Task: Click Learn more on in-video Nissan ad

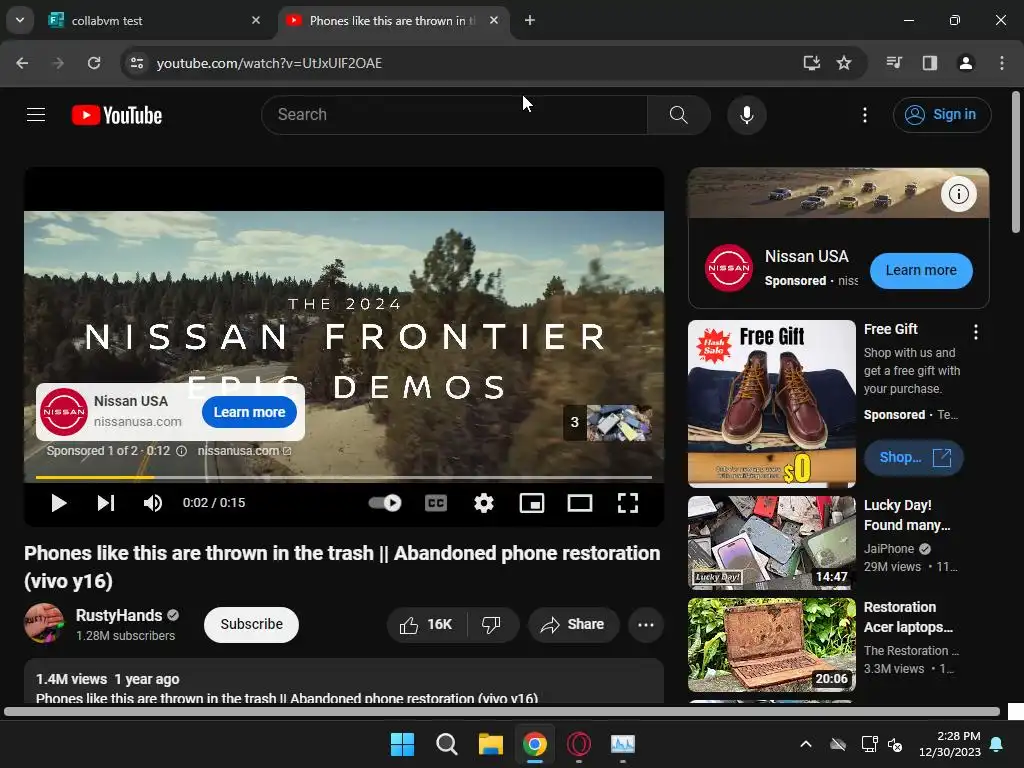Action: [249, 412]
